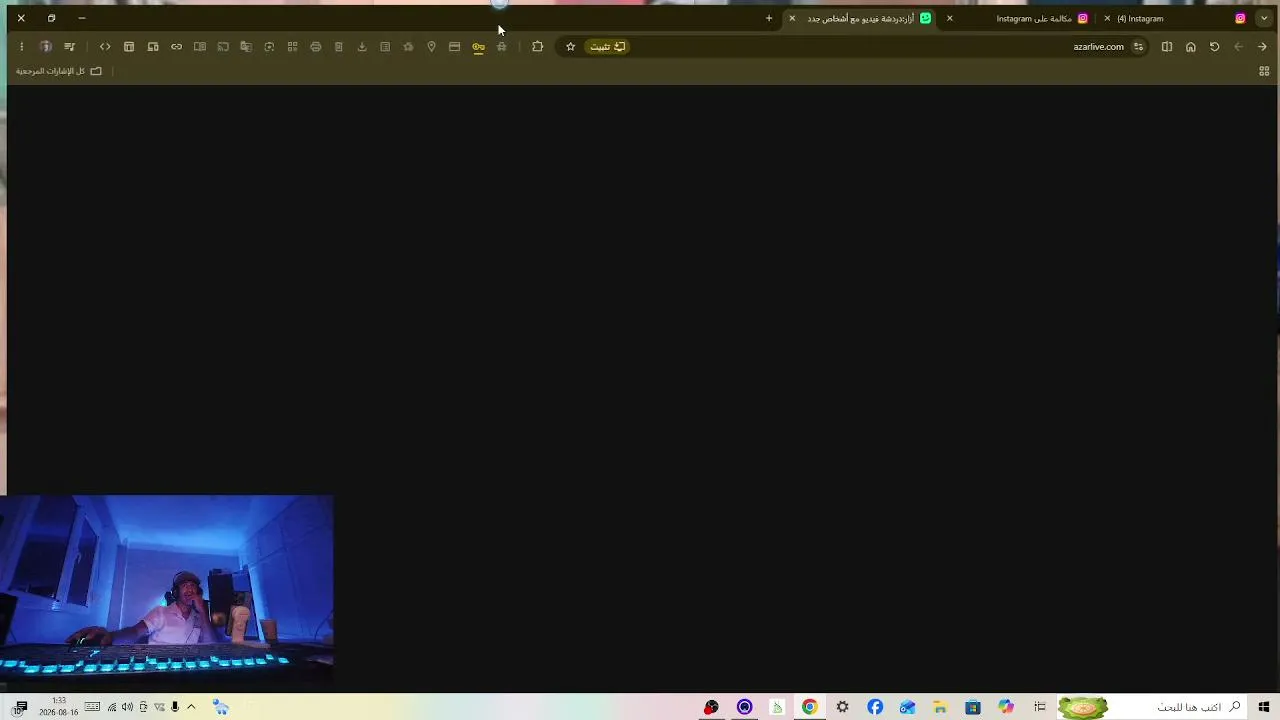Click the Cast screen icon

(x=223, y=47)
